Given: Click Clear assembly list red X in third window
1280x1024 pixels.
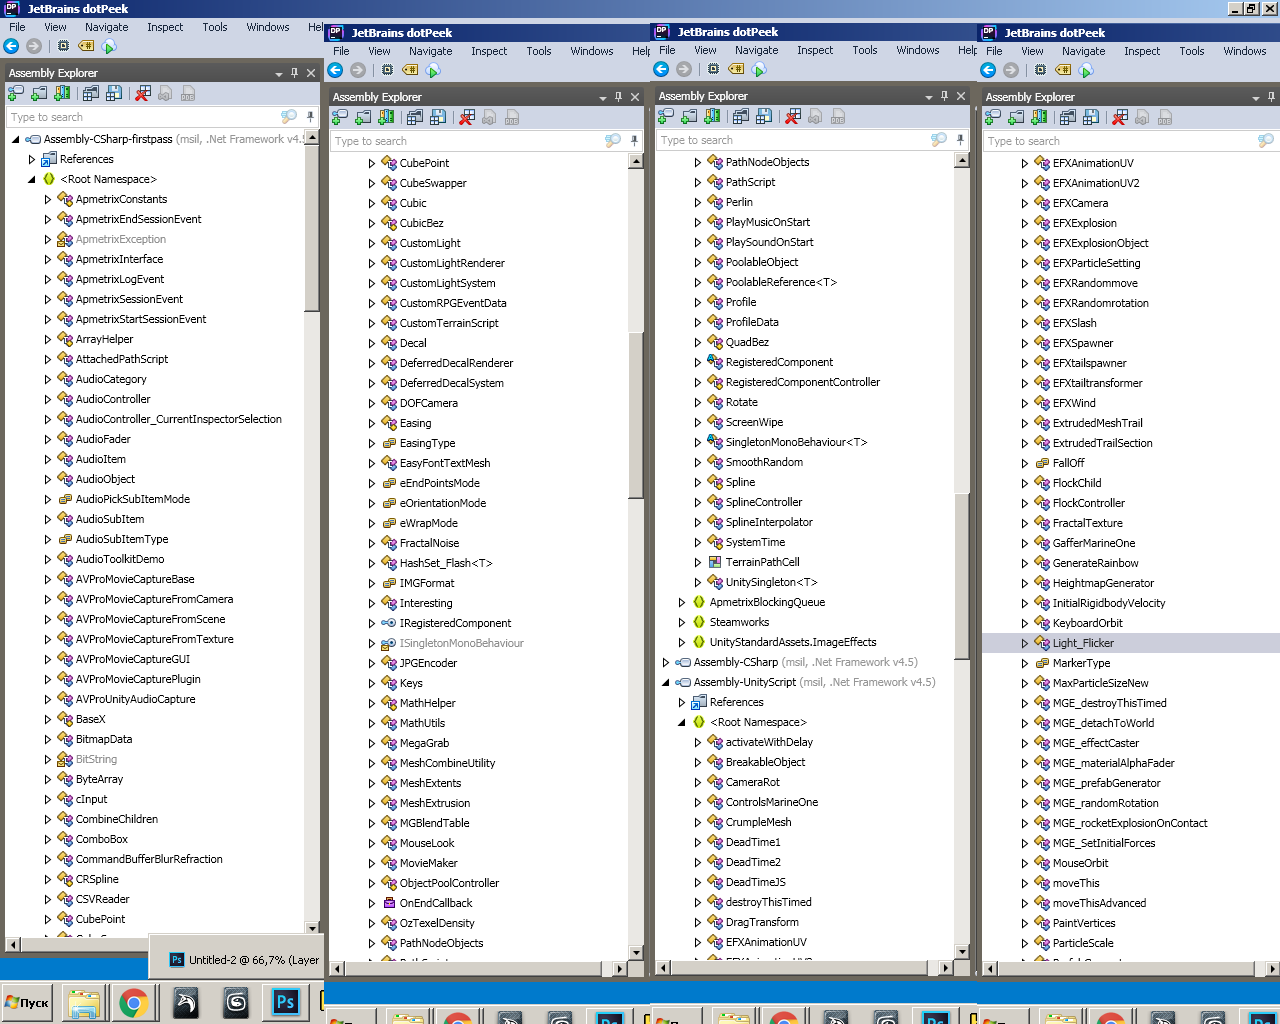Looking at the screenshot, I should click(793, 116).
